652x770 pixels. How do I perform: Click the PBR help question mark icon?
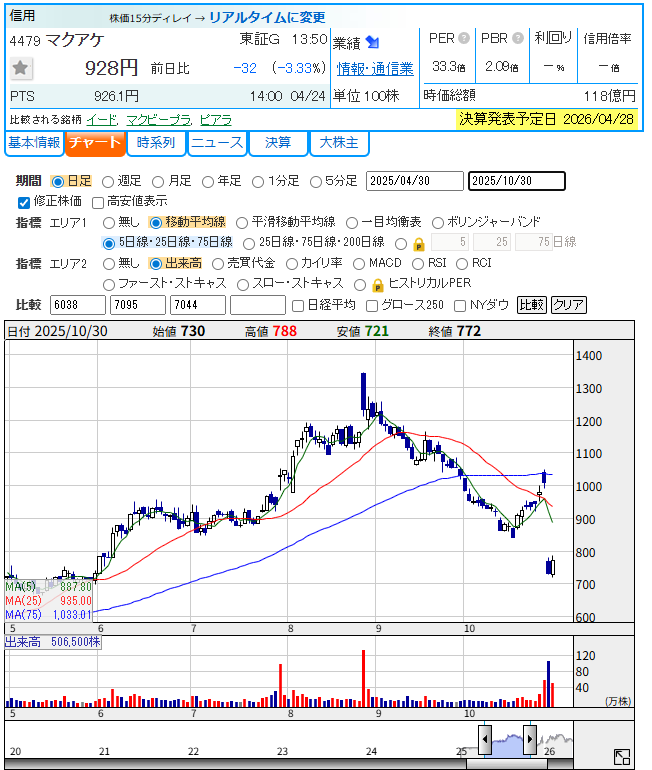[x=517, y=38]
